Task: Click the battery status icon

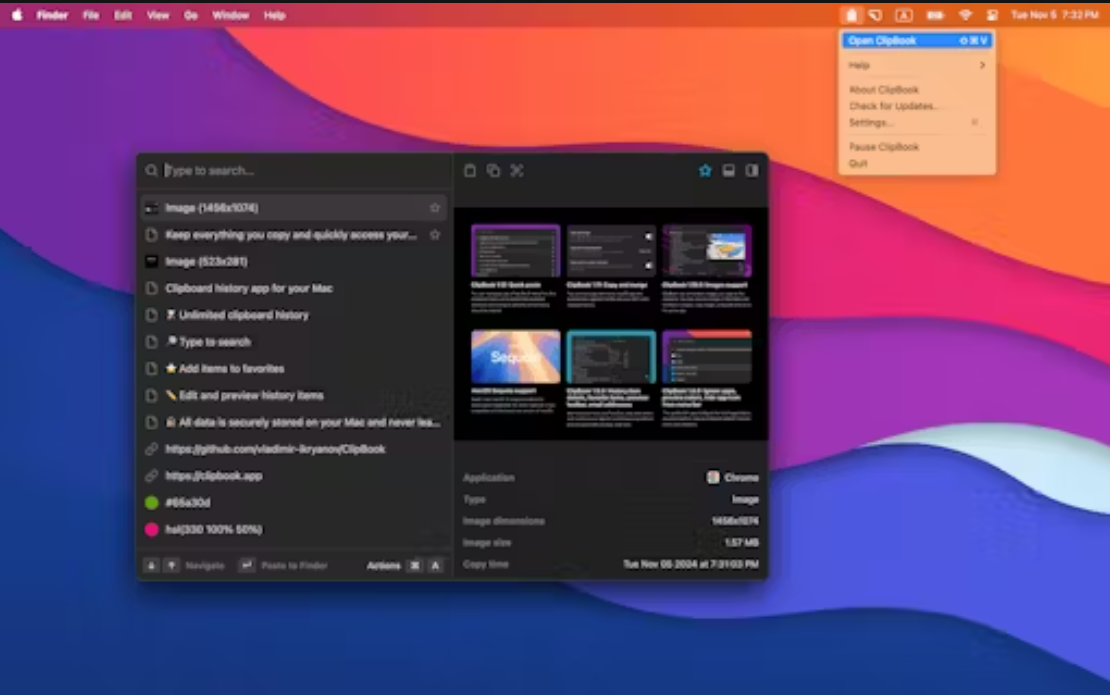Action: click(935, 15)
